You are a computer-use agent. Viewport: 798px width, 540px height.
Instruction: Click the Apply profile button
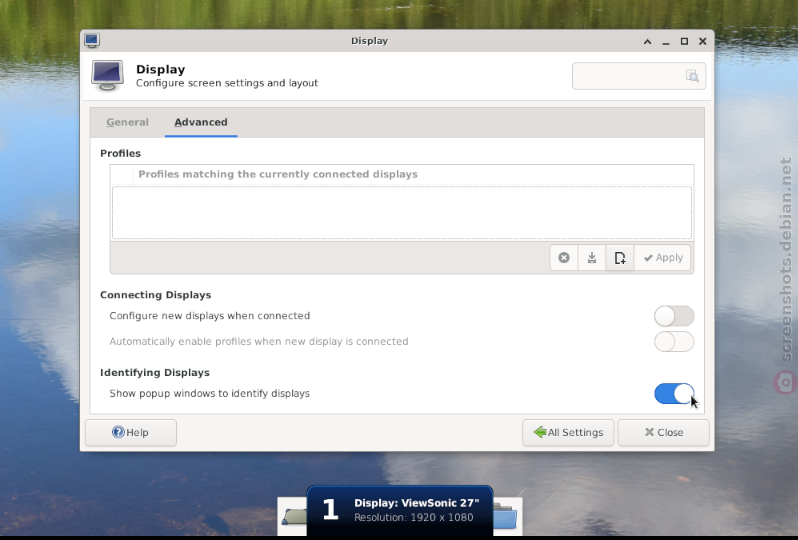663,258
